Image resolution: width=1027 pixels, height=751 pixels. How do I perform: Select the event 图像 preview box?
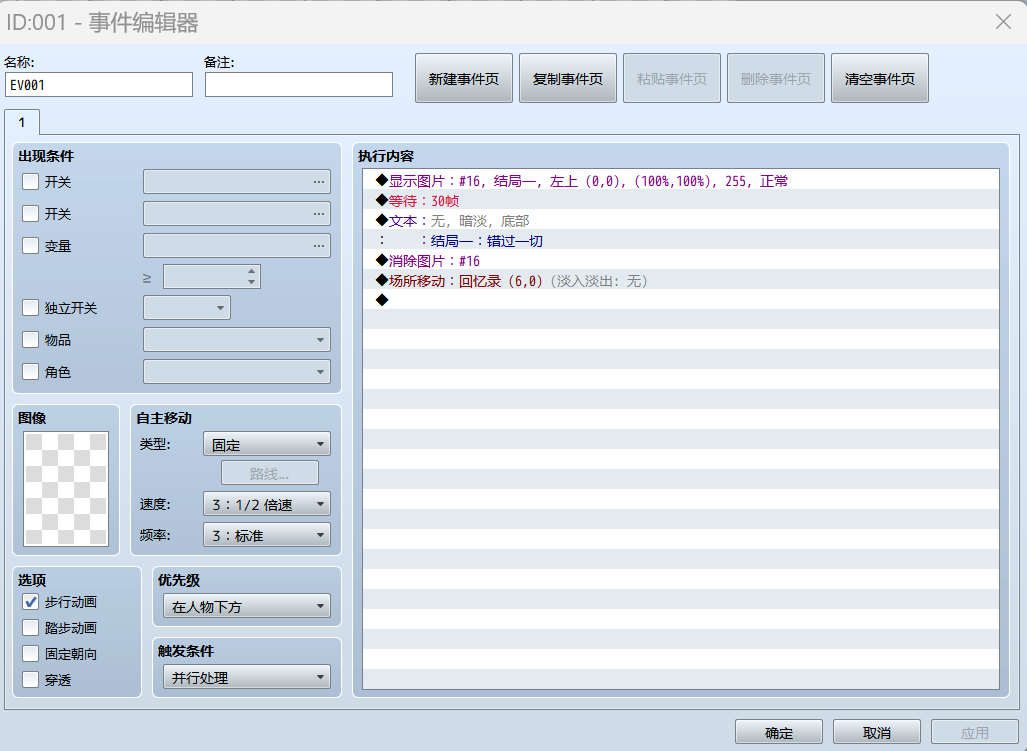66,488
